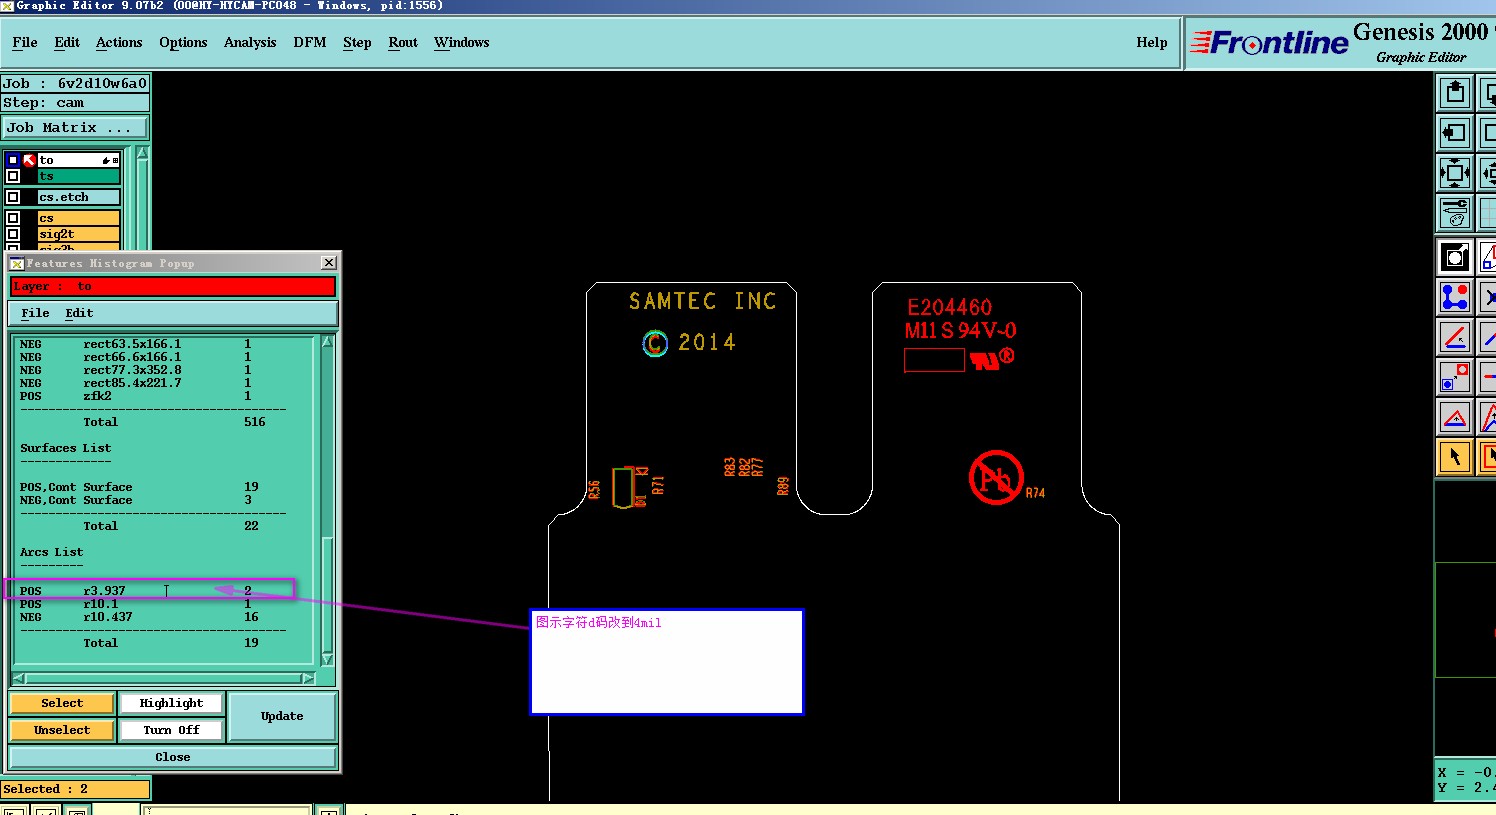Screen dimensions: 1496x815
Task: Open the Options menu
Action: [x=183, y=42]
